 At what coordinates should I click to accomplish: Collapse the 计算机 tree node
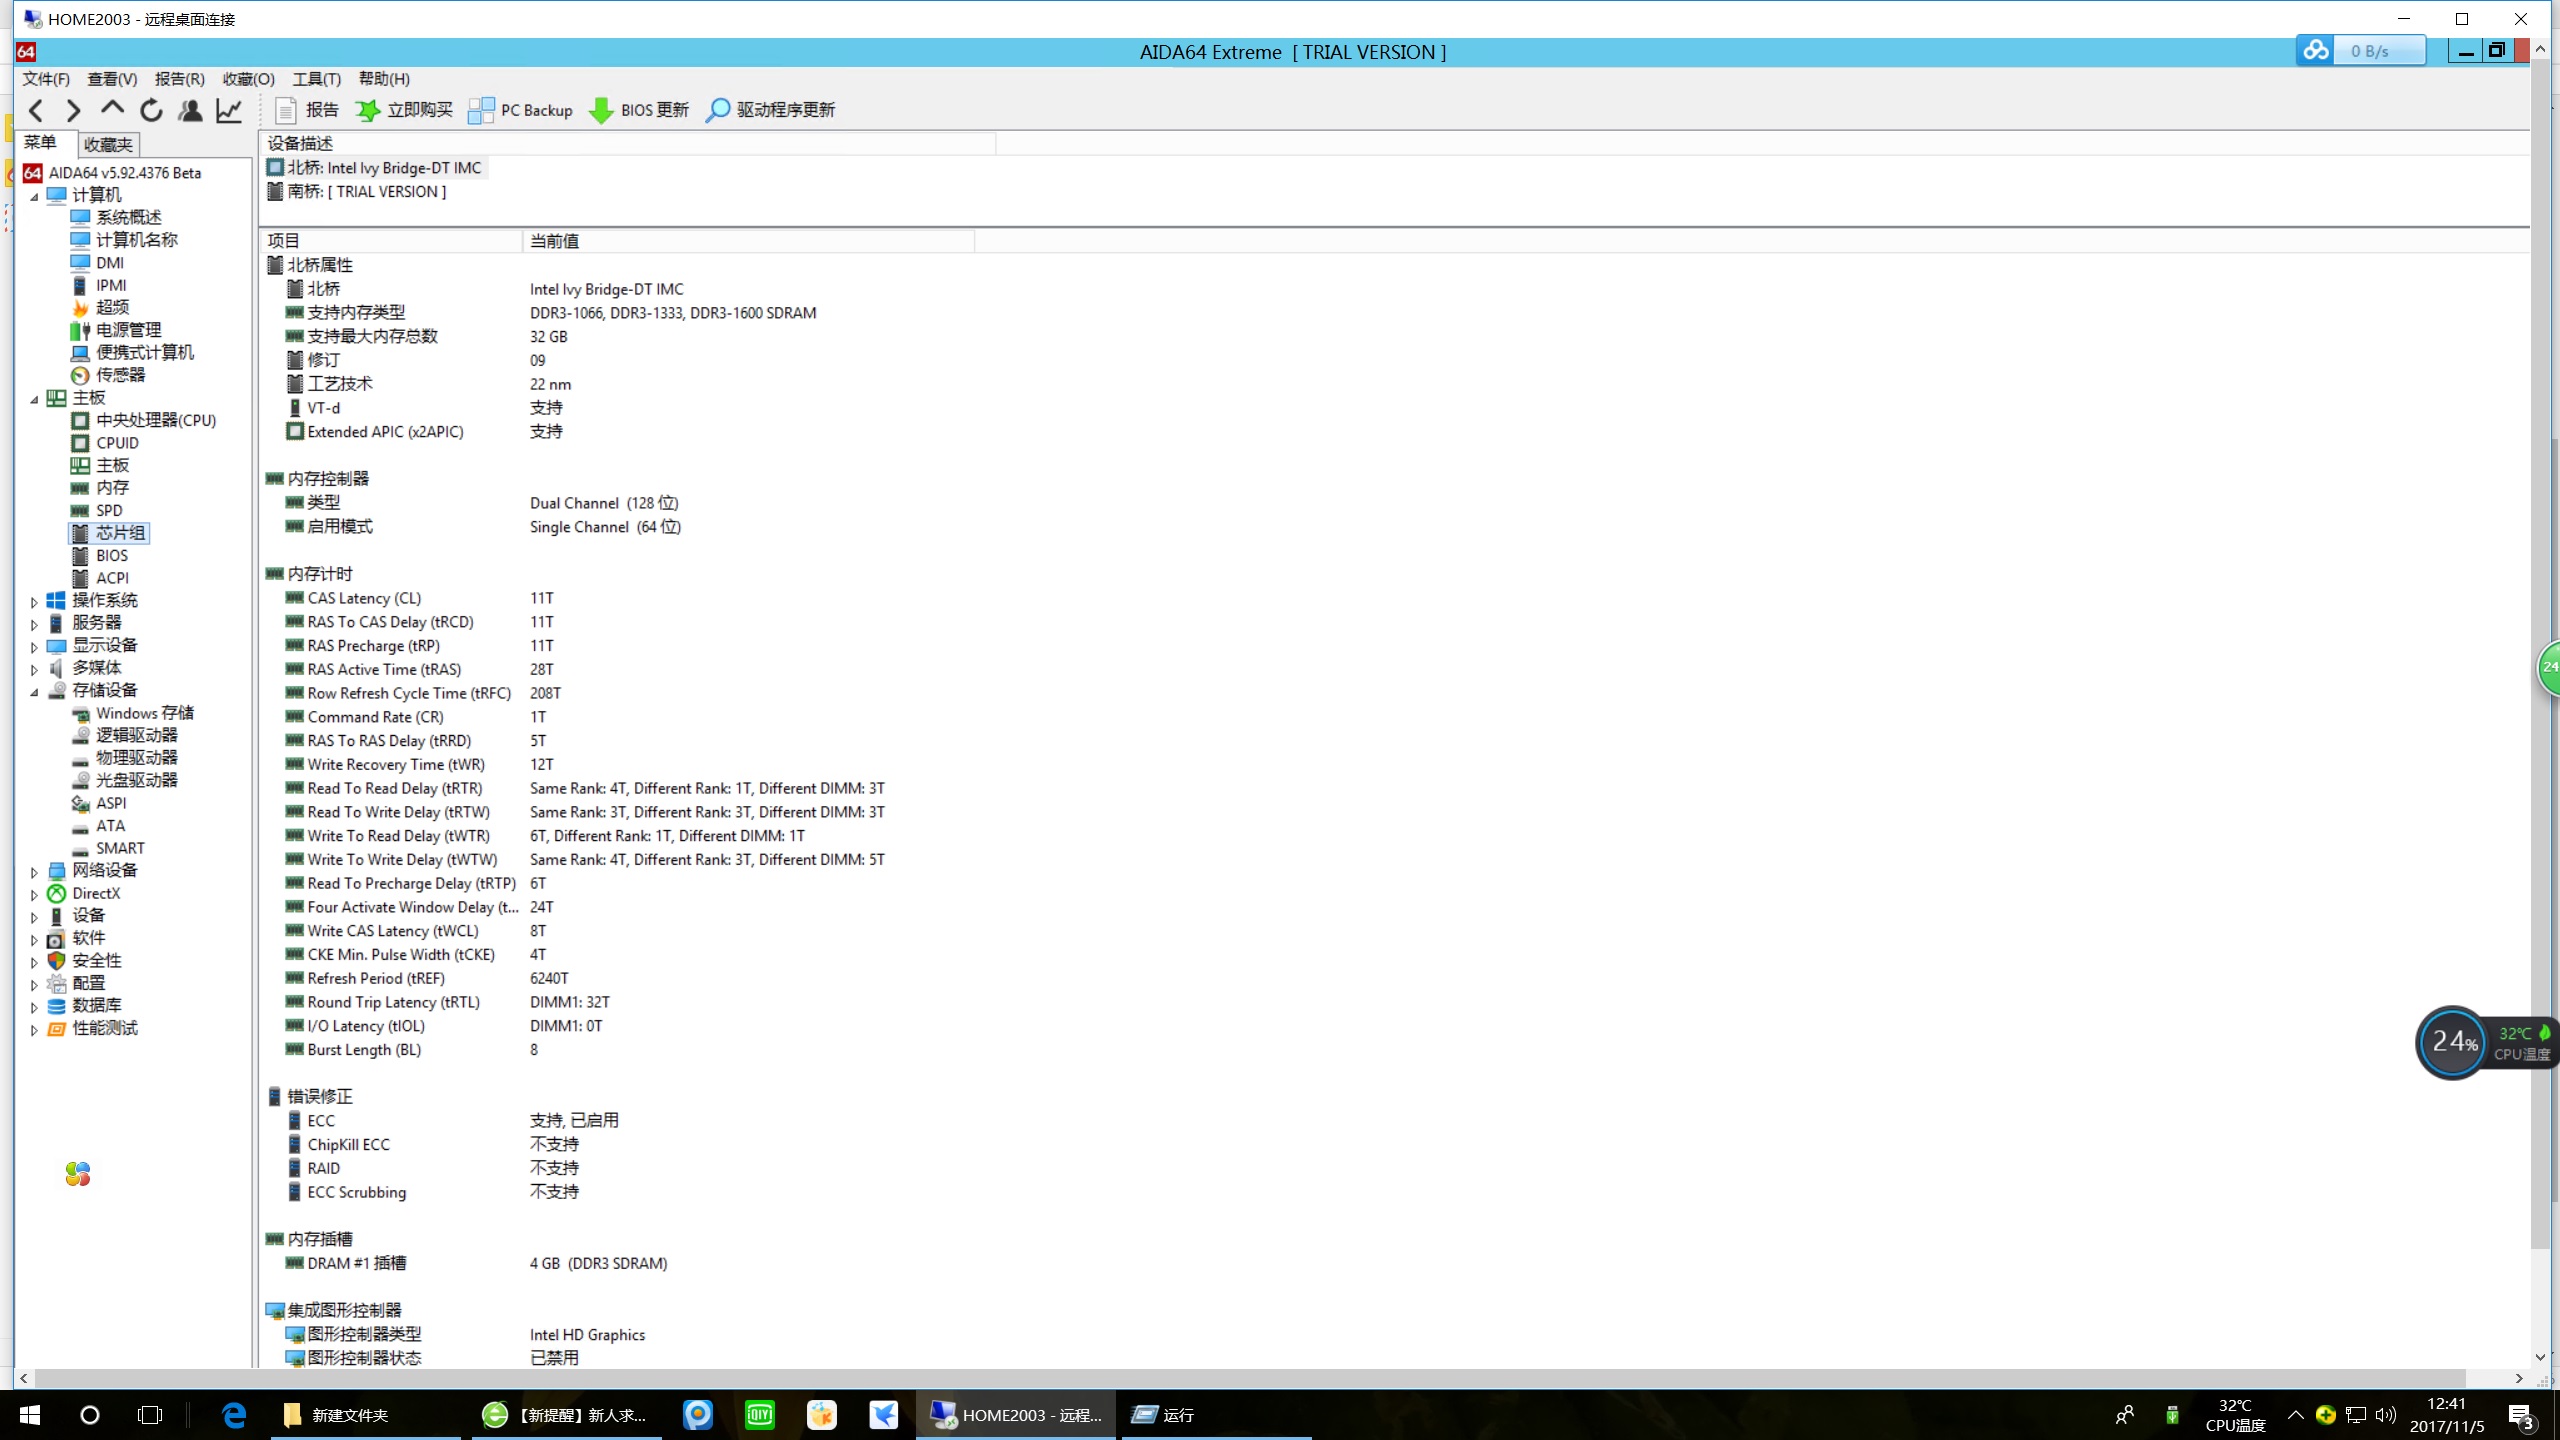(34, 196)
